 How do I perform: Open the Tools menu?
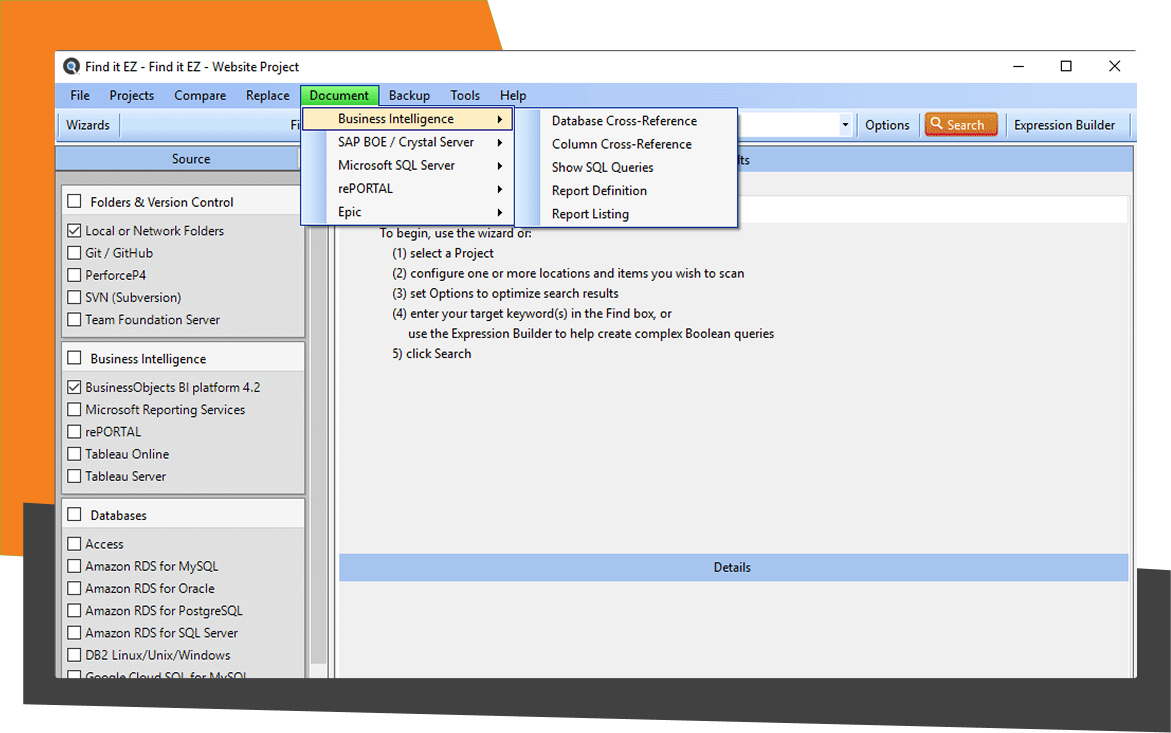coord(465,96)
